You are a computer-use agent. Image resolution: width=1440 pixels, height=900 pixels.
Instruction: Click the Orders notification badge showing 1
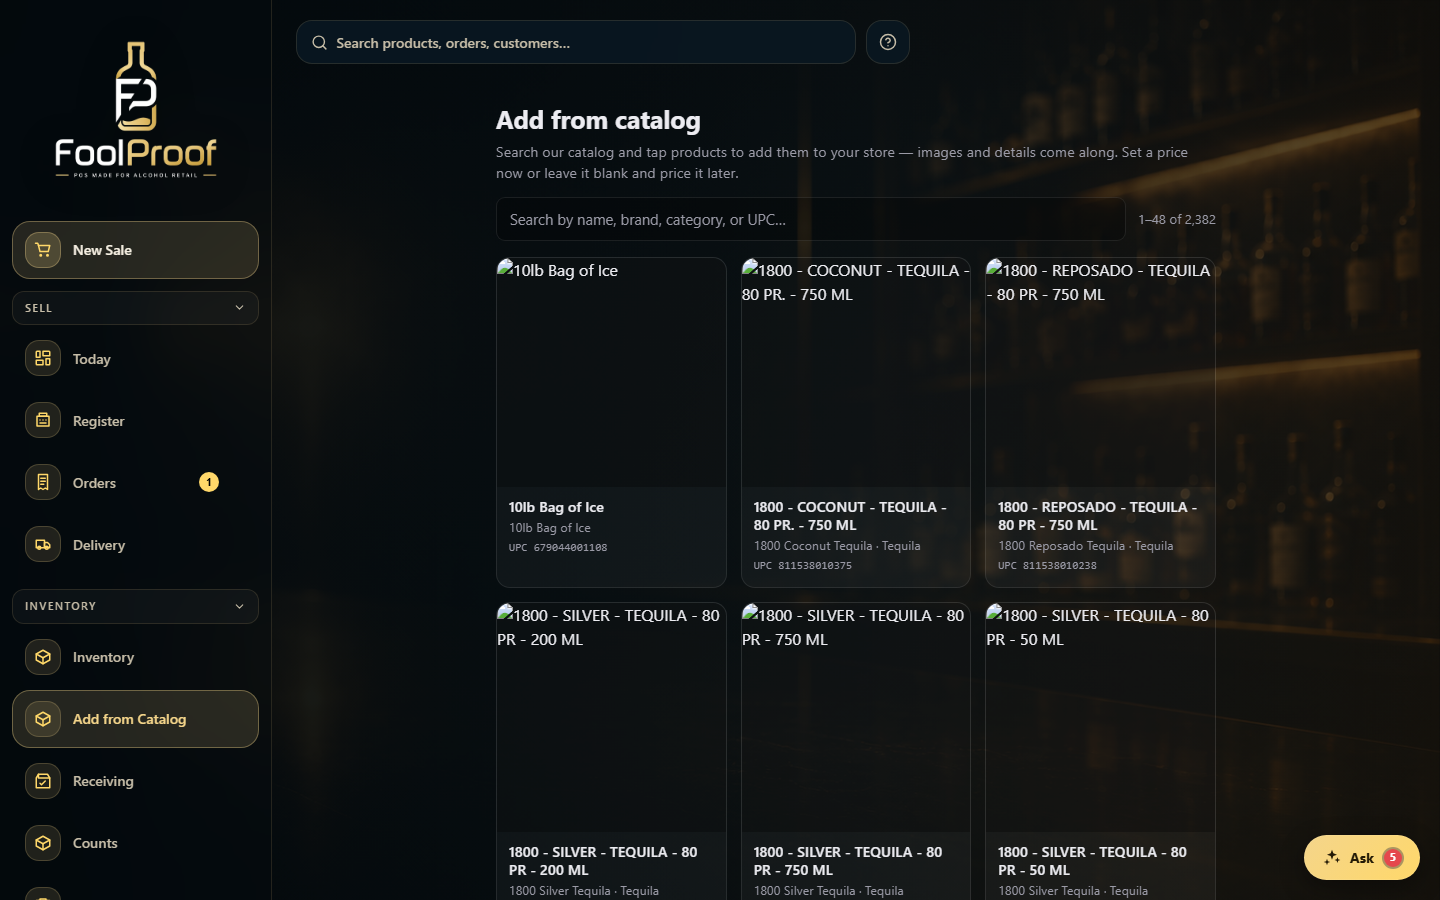tap(209, 482)
